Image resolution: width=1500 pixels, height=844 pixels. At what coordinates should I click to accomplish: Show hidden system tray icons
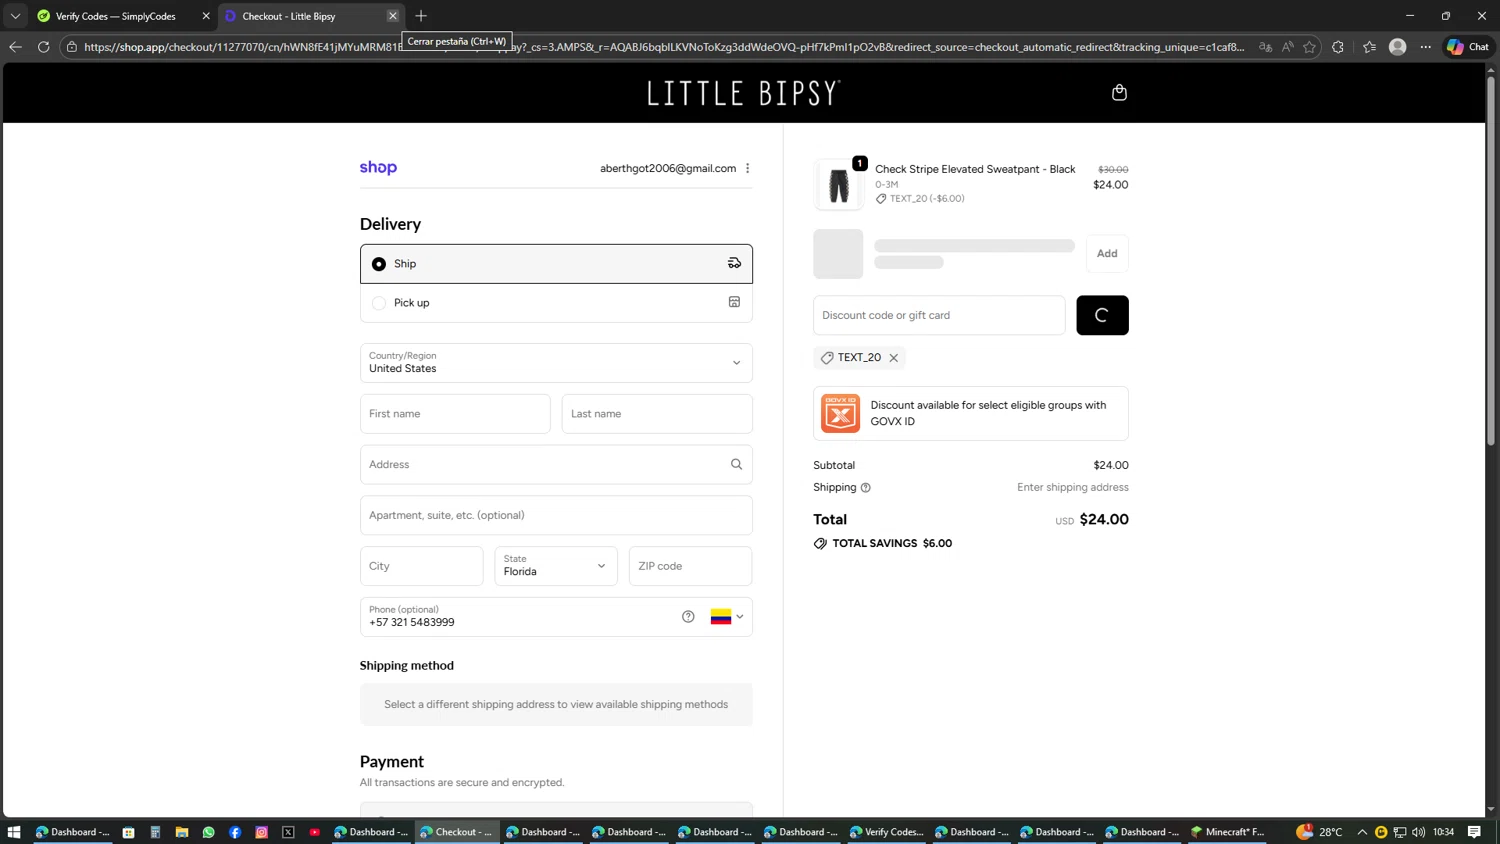tap(1362, 832)
